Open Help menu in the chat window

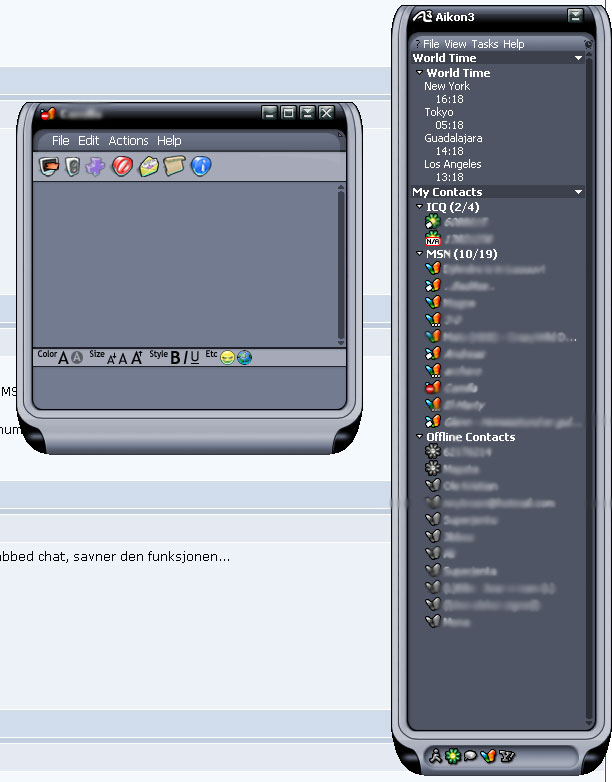click(169, 141)
